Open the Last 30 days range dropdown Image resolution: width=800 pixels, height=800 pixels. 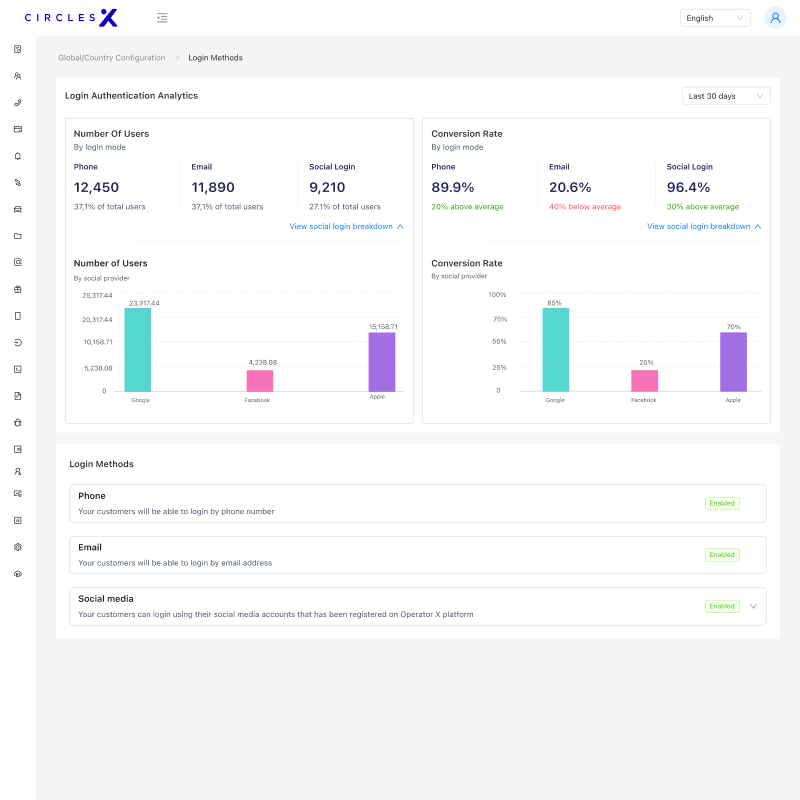726,96
